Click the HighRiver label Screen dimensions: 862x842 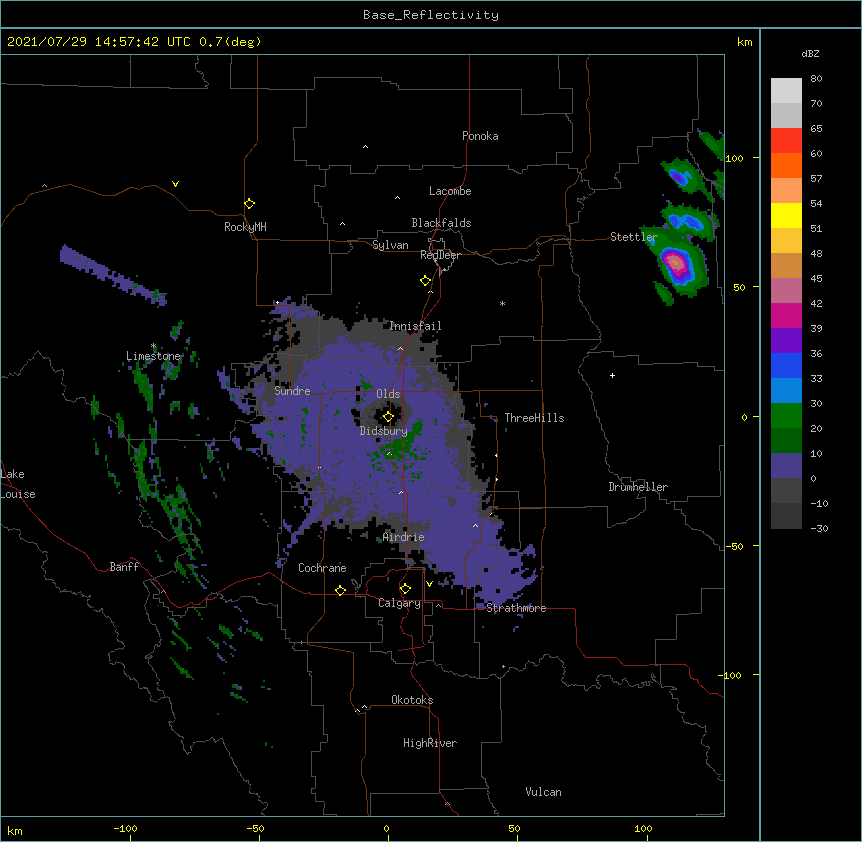(x=430, y=743)
